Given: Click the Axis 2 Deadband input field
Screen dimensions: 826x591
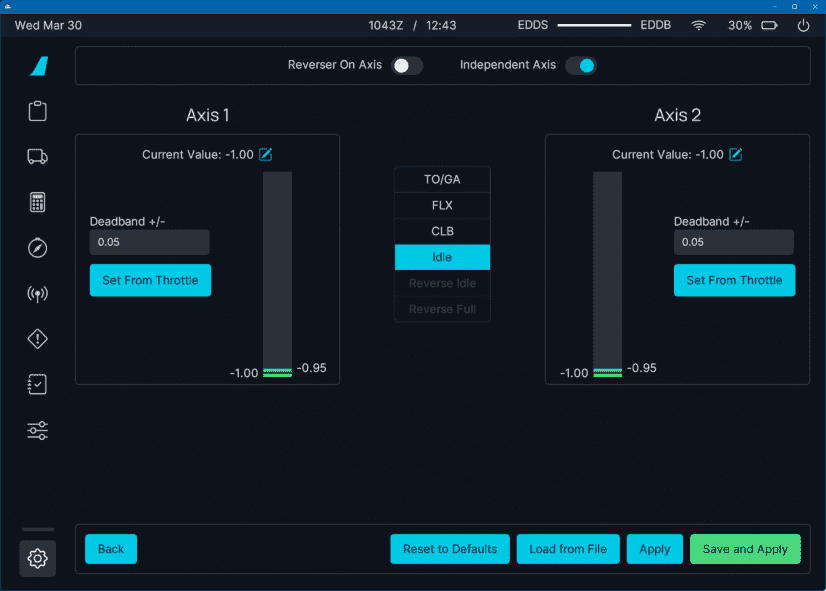Looking at the screenshot, I should coord(733,242).
